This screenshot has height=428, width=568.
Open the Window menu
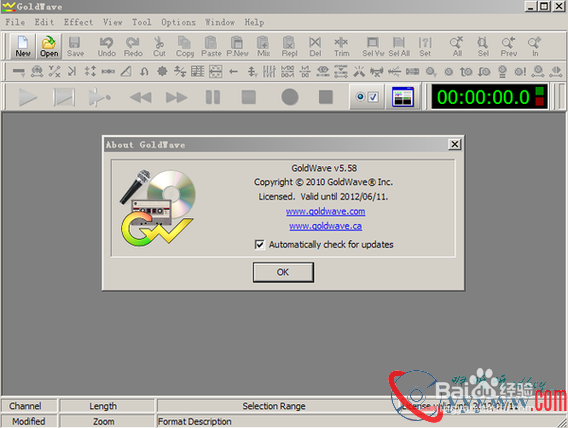(x=220, y=22)
